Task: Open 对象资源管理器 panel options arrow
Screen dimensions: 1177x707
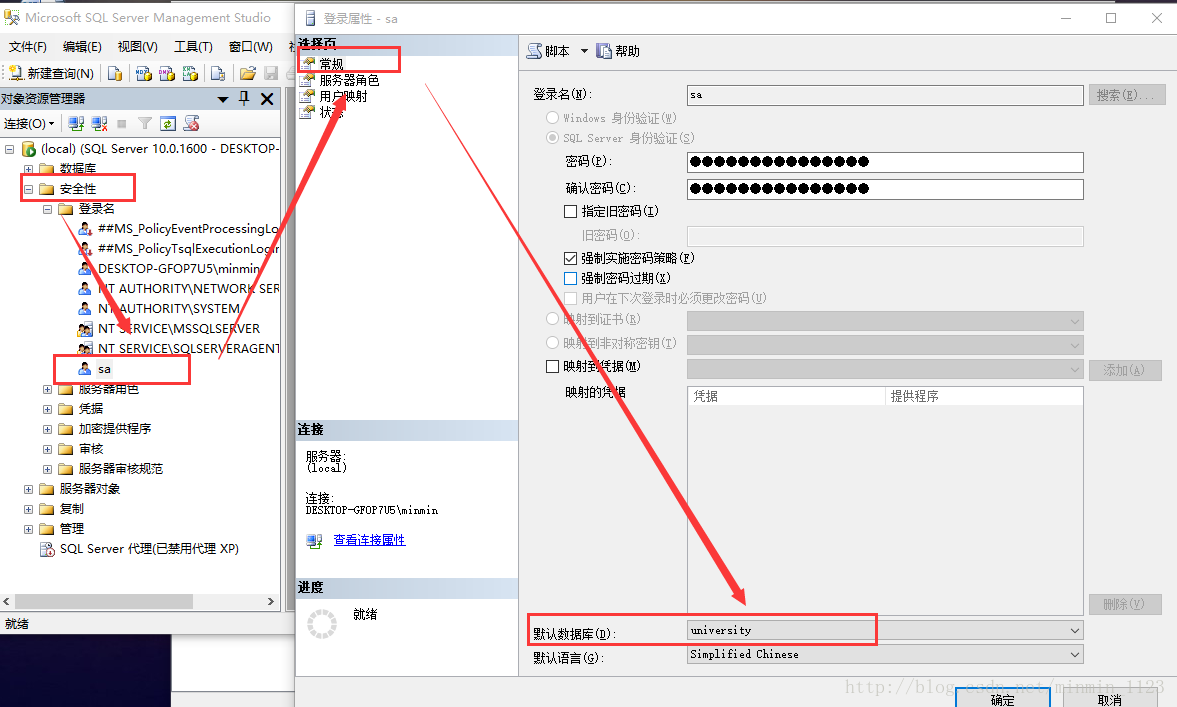Action: (222, 99)
